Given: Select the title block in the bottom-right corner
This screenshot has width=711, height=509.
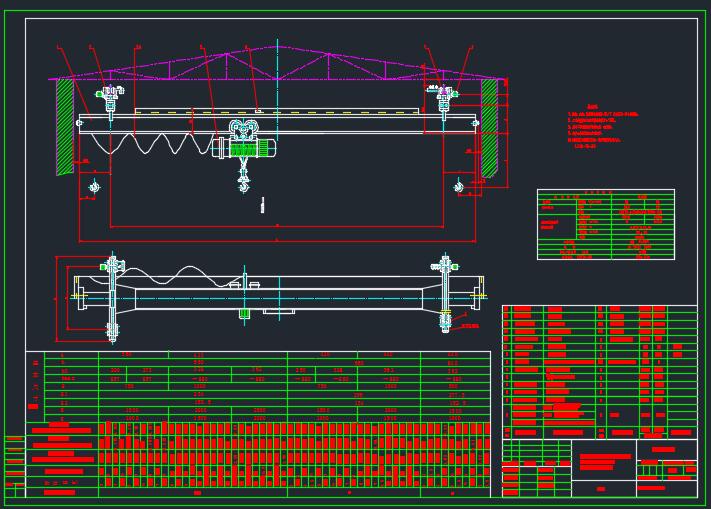Looking at the screenshot, I should (x=600, y=468).
